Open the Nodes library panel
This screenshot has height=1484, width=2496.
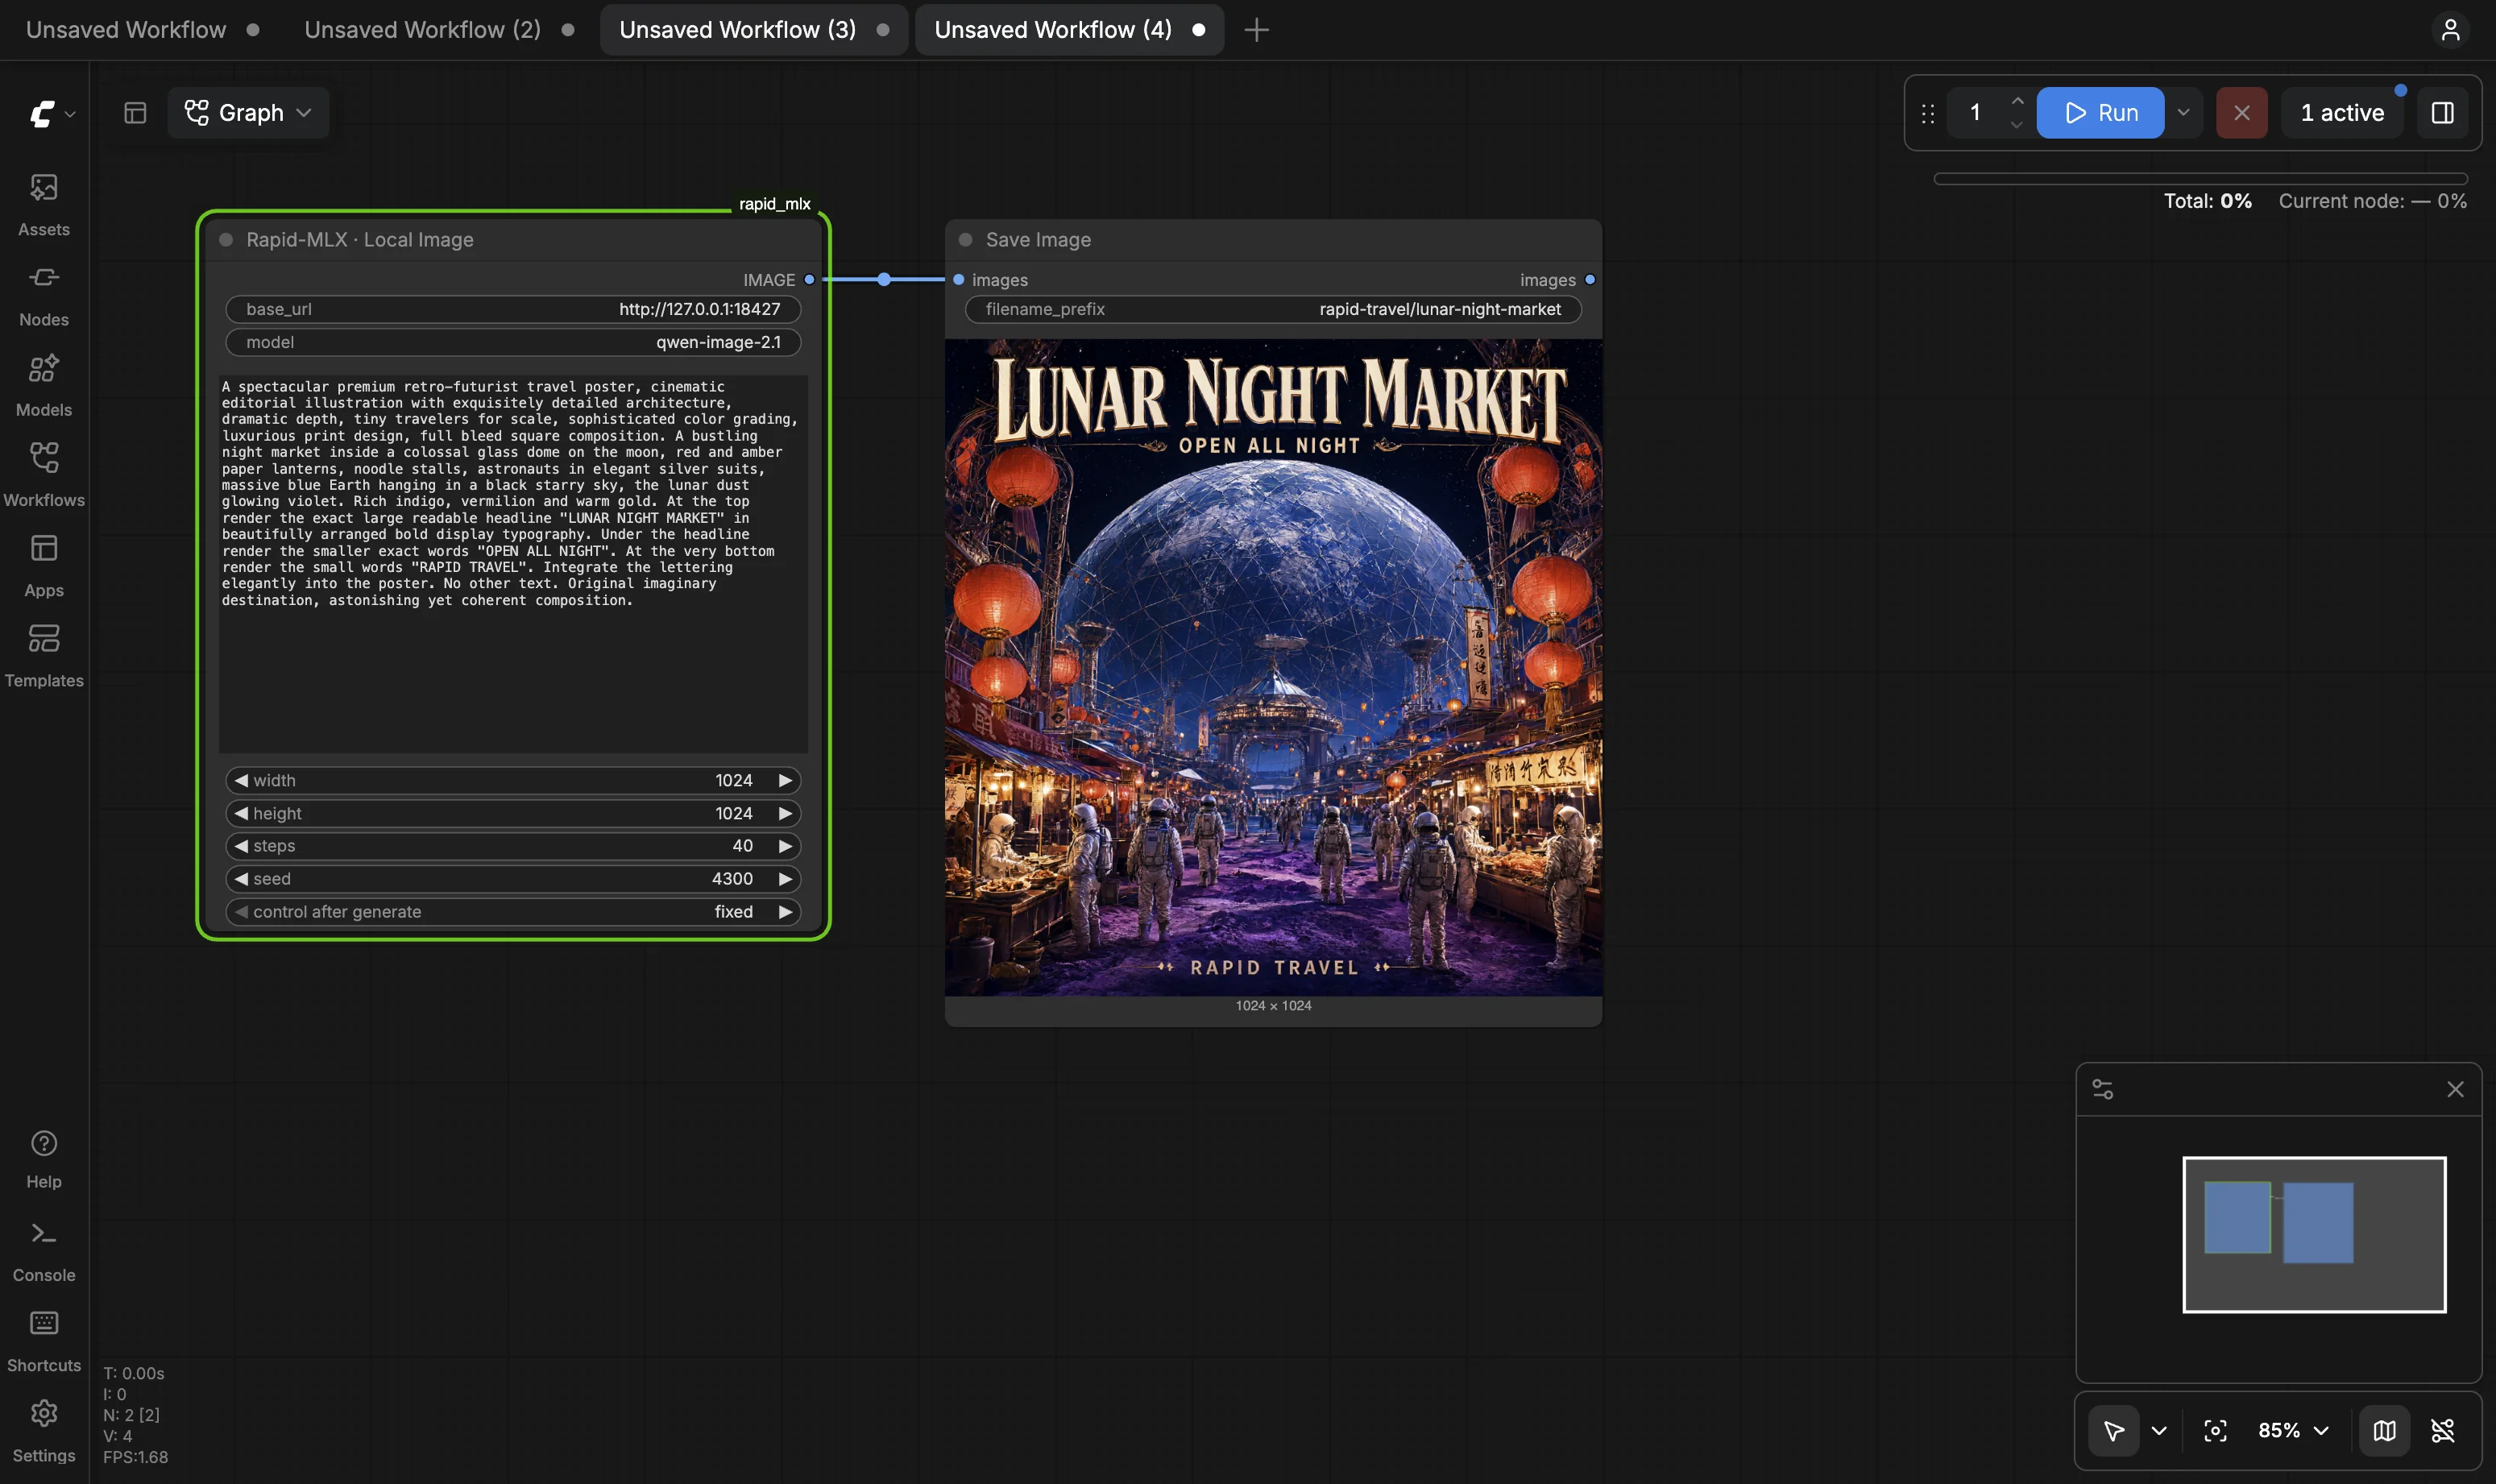(x=44, y=295)
